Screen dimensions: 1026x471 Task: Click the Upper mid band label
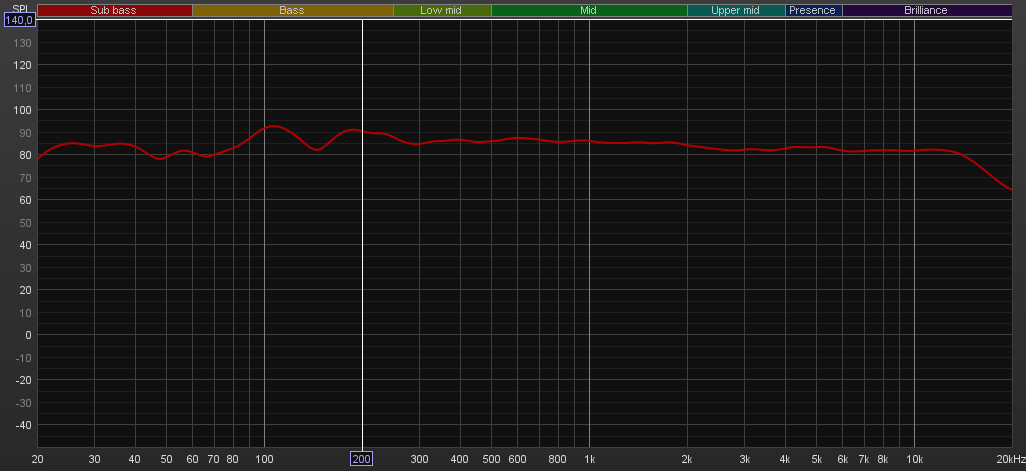tap(735, 10)
